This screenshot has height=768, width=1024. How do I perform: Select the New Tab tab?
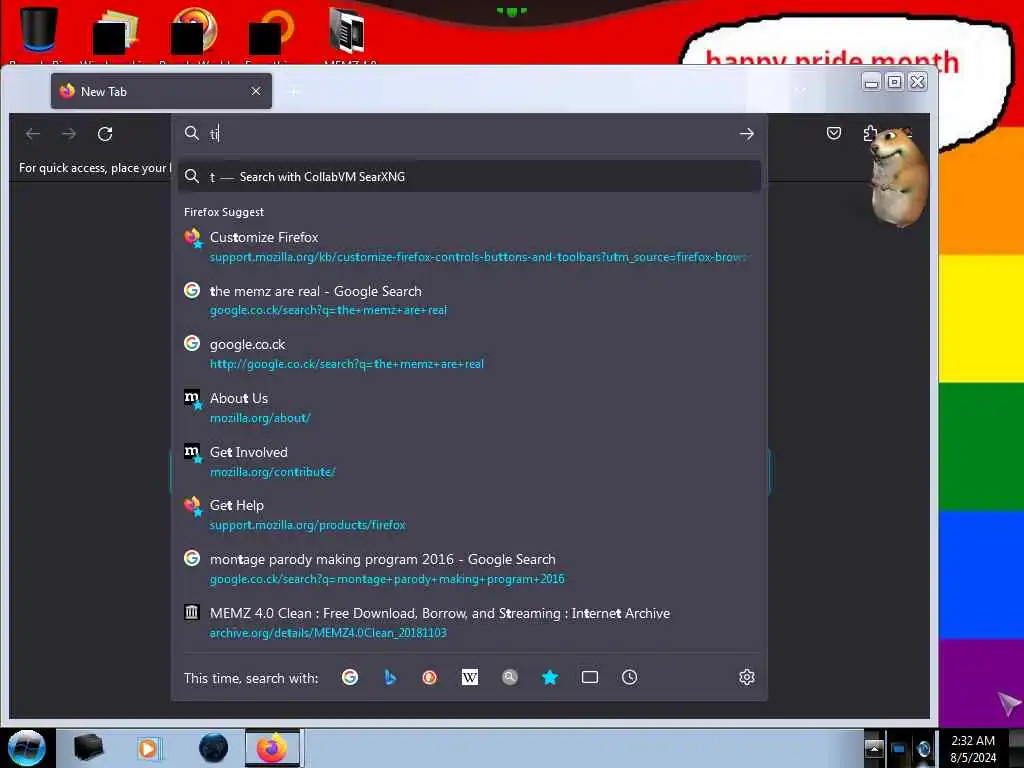coord(161,91)
